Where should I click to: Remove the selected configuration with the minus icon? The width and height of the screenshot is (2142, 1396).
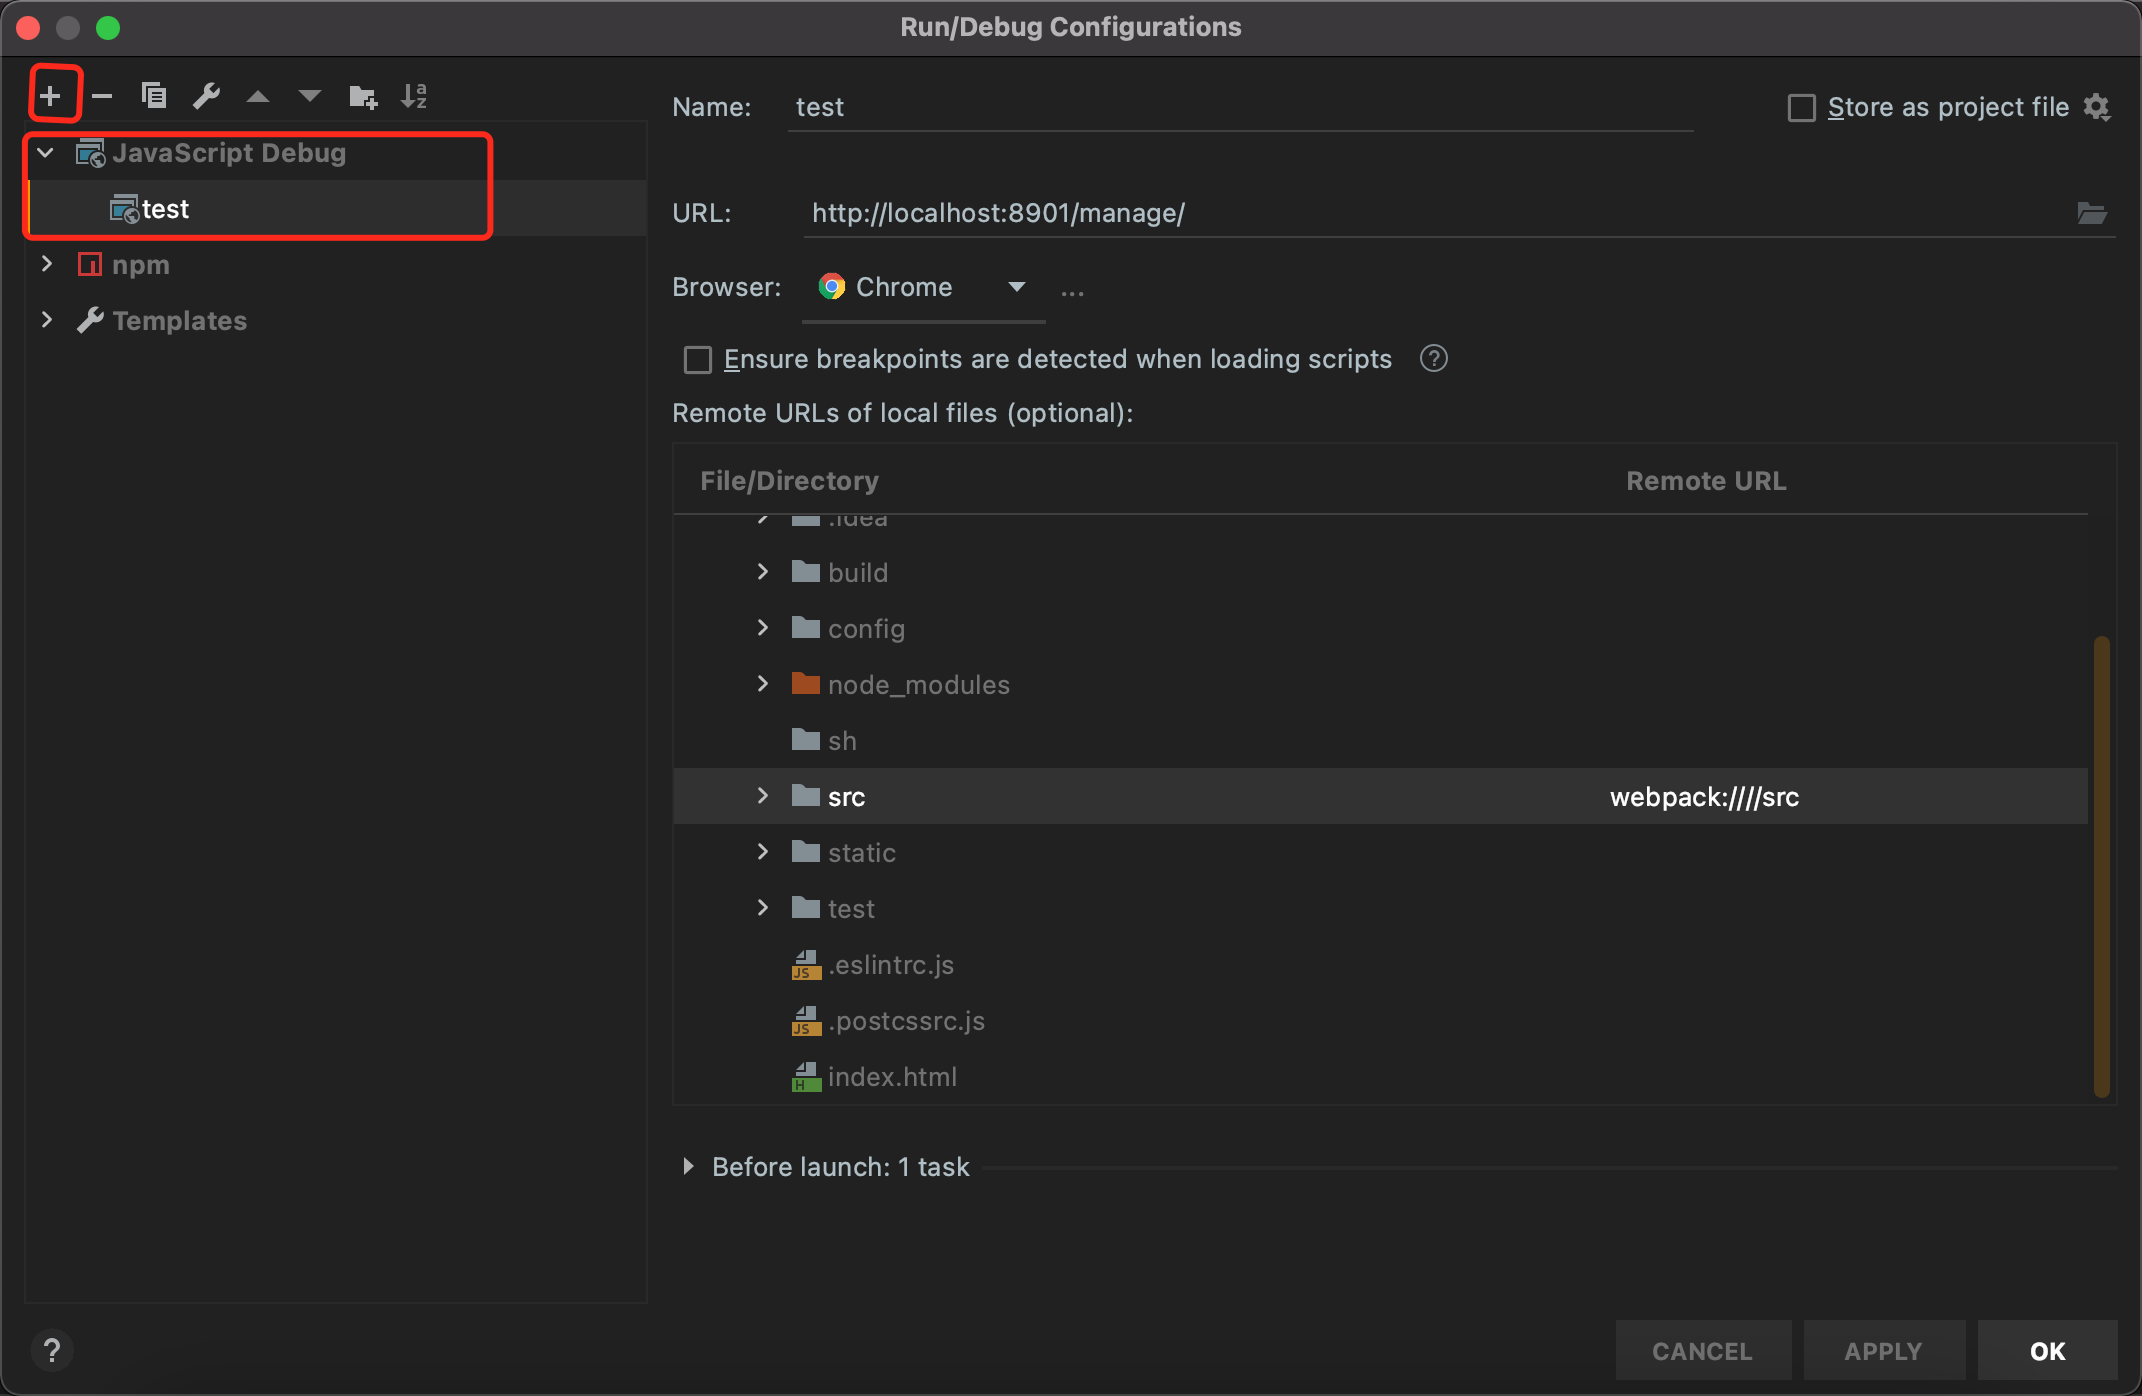(102, 96)
